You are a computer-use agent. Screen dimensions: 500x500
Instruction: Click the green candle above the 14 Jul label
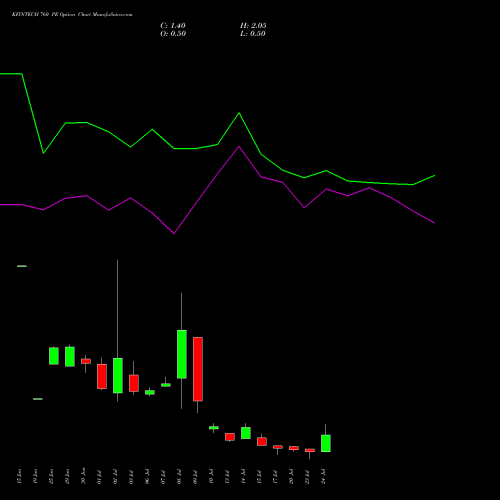click(246, 433)
